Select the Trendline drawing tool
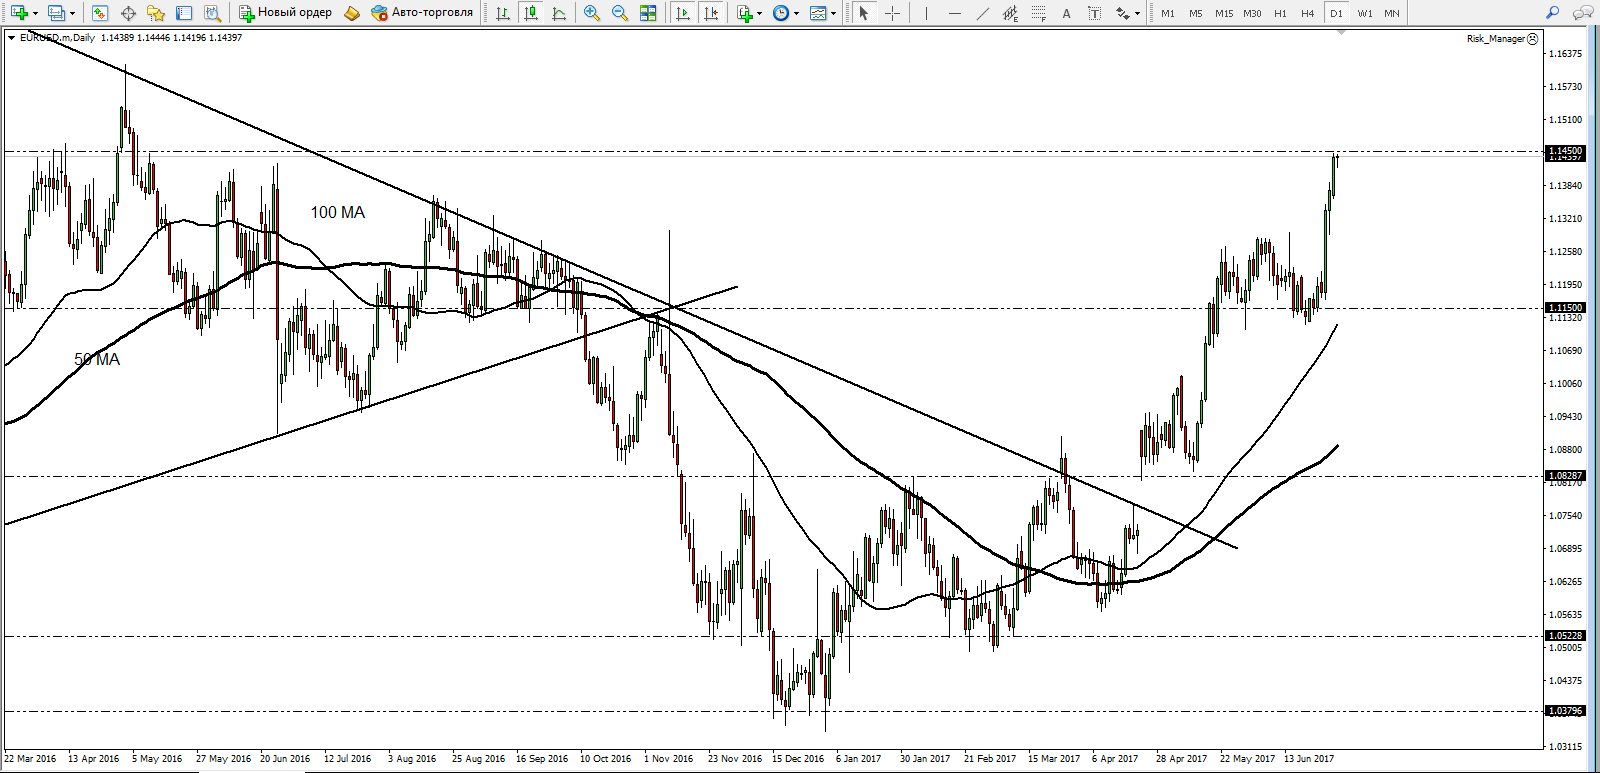The height and width of the screenshot is (773, 1600). click(982, 13)
